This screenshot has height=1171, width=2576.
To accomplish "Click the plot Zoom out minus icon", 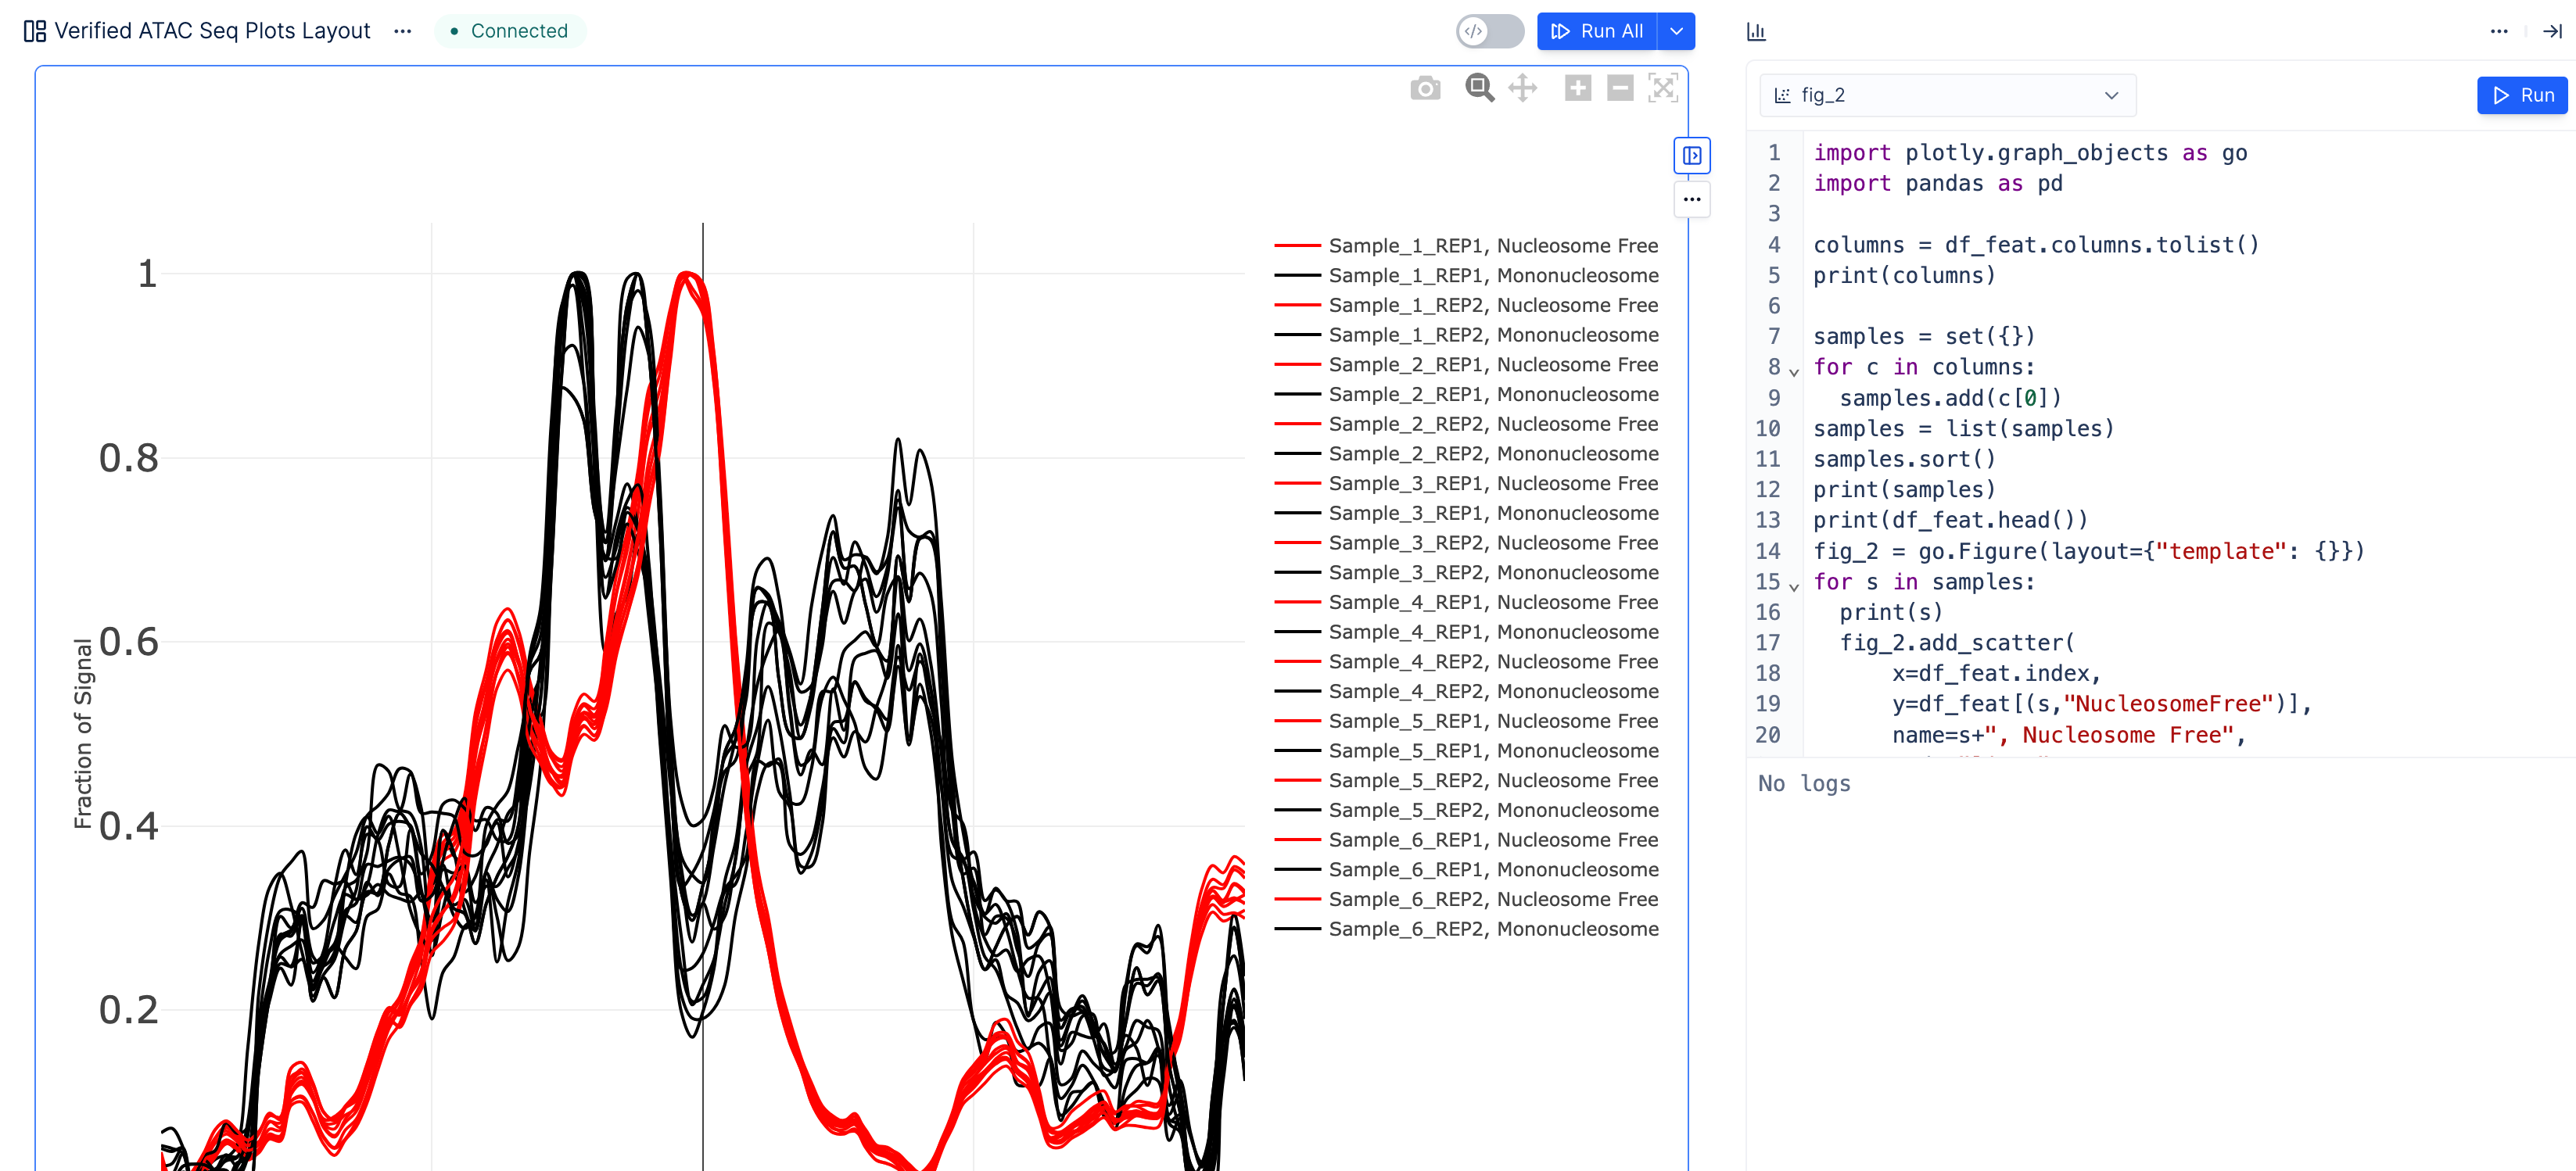I will coord(1620,88).
